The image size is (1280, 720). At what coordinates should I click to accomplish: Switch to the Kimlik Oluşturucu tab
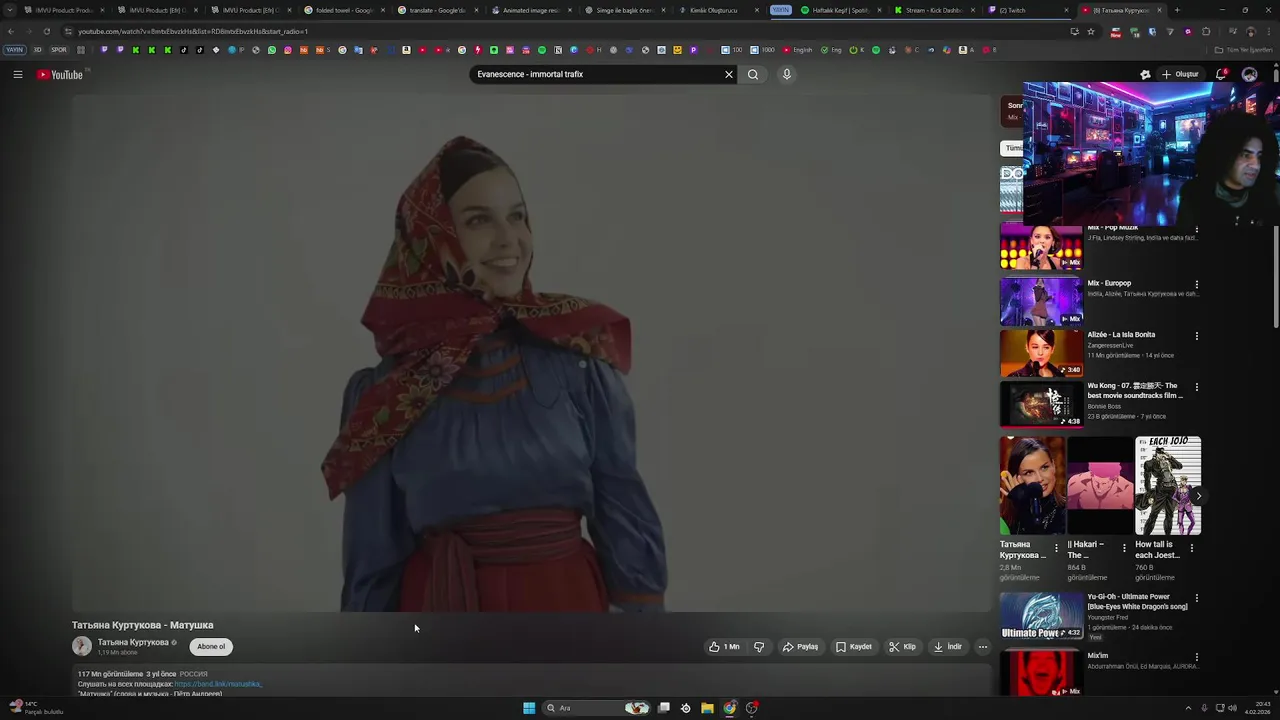pyautogui.click(x=717, y=10)
